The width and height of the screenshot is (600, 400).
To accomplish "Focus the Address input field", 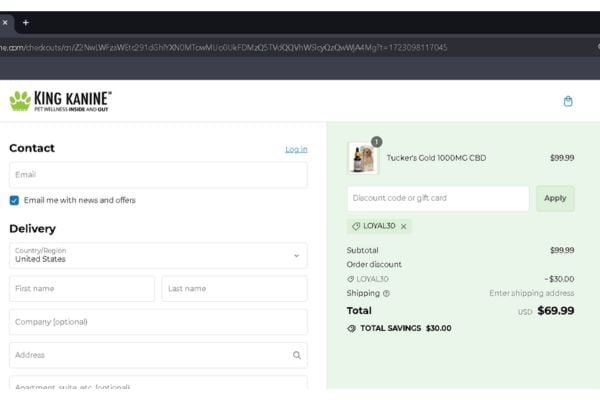I will tap(158, 355).
